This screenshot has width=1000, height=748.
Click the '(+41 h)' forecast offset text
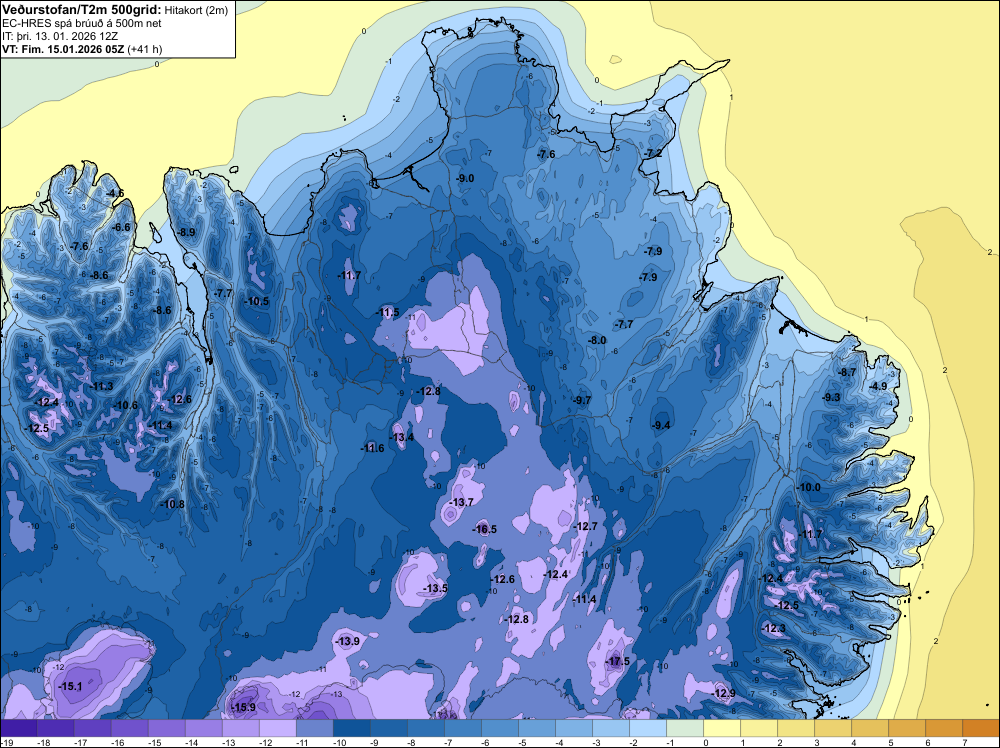click(x=145, y=49)
